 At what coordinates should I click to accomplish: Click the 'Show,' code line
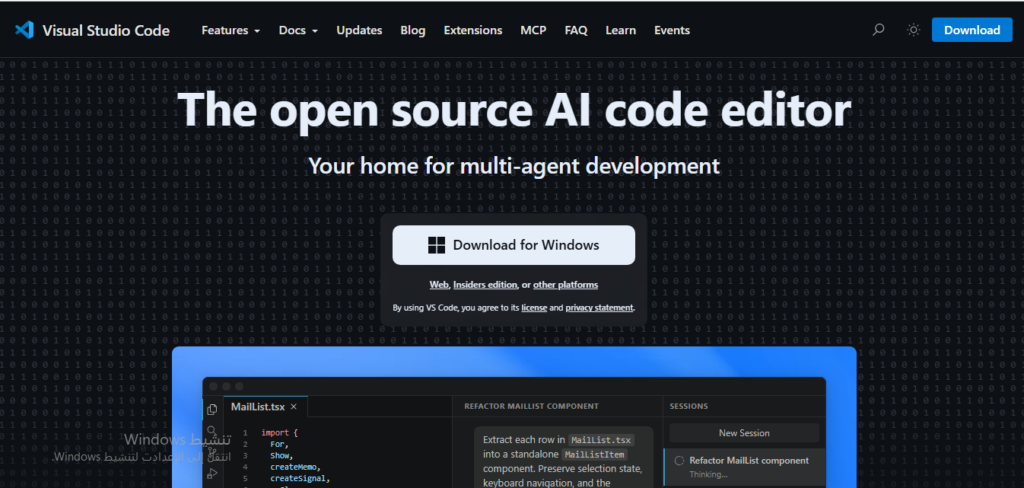(281, 455)
